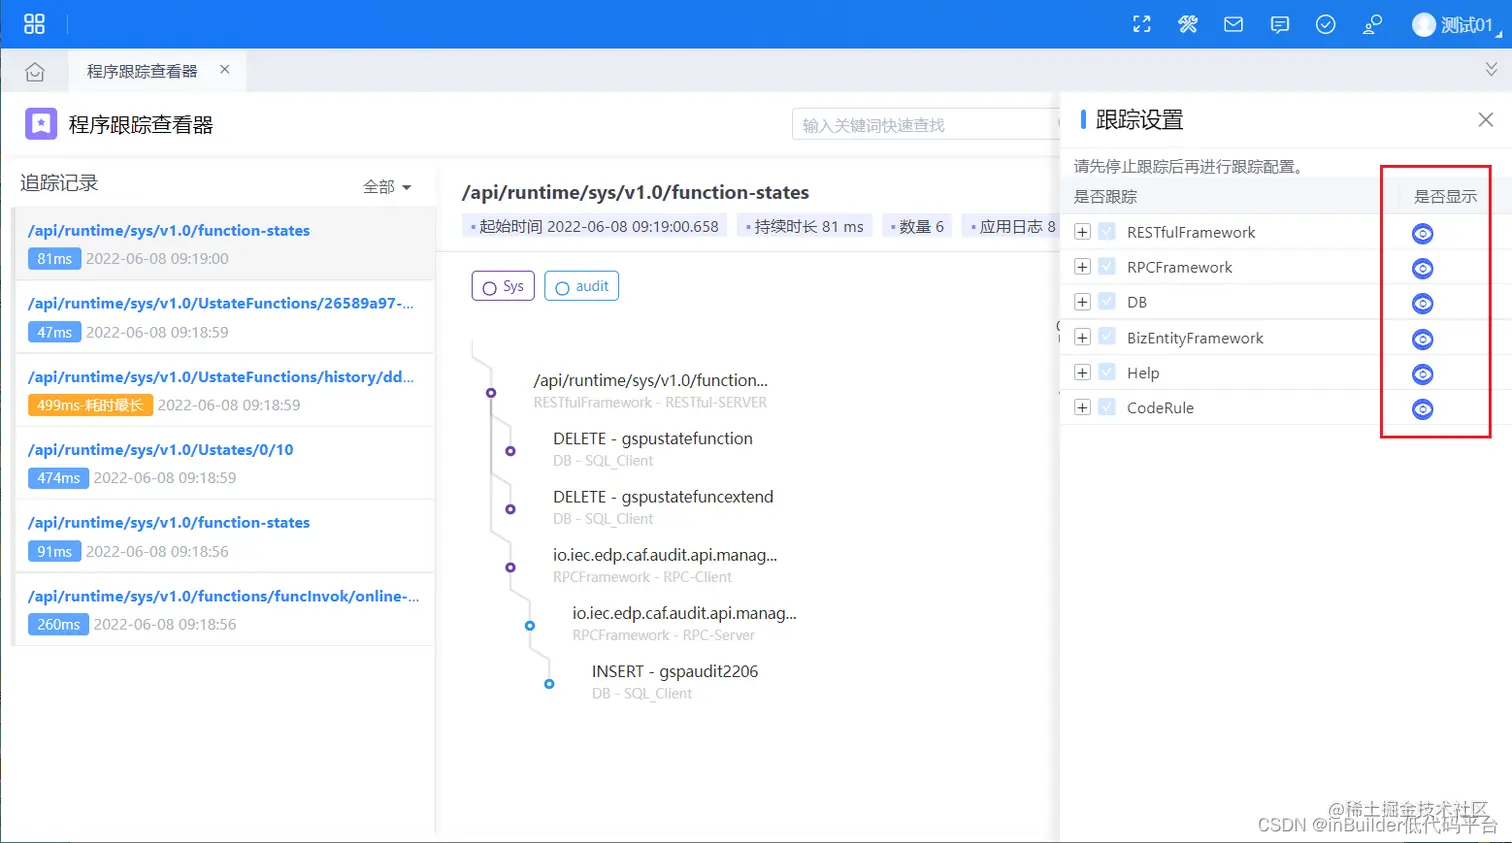This screenshot has width=1512, height=843.
Task: Toggle the Help tracking checkbox
Action: pyautogui.click(x=1107, y=372)
